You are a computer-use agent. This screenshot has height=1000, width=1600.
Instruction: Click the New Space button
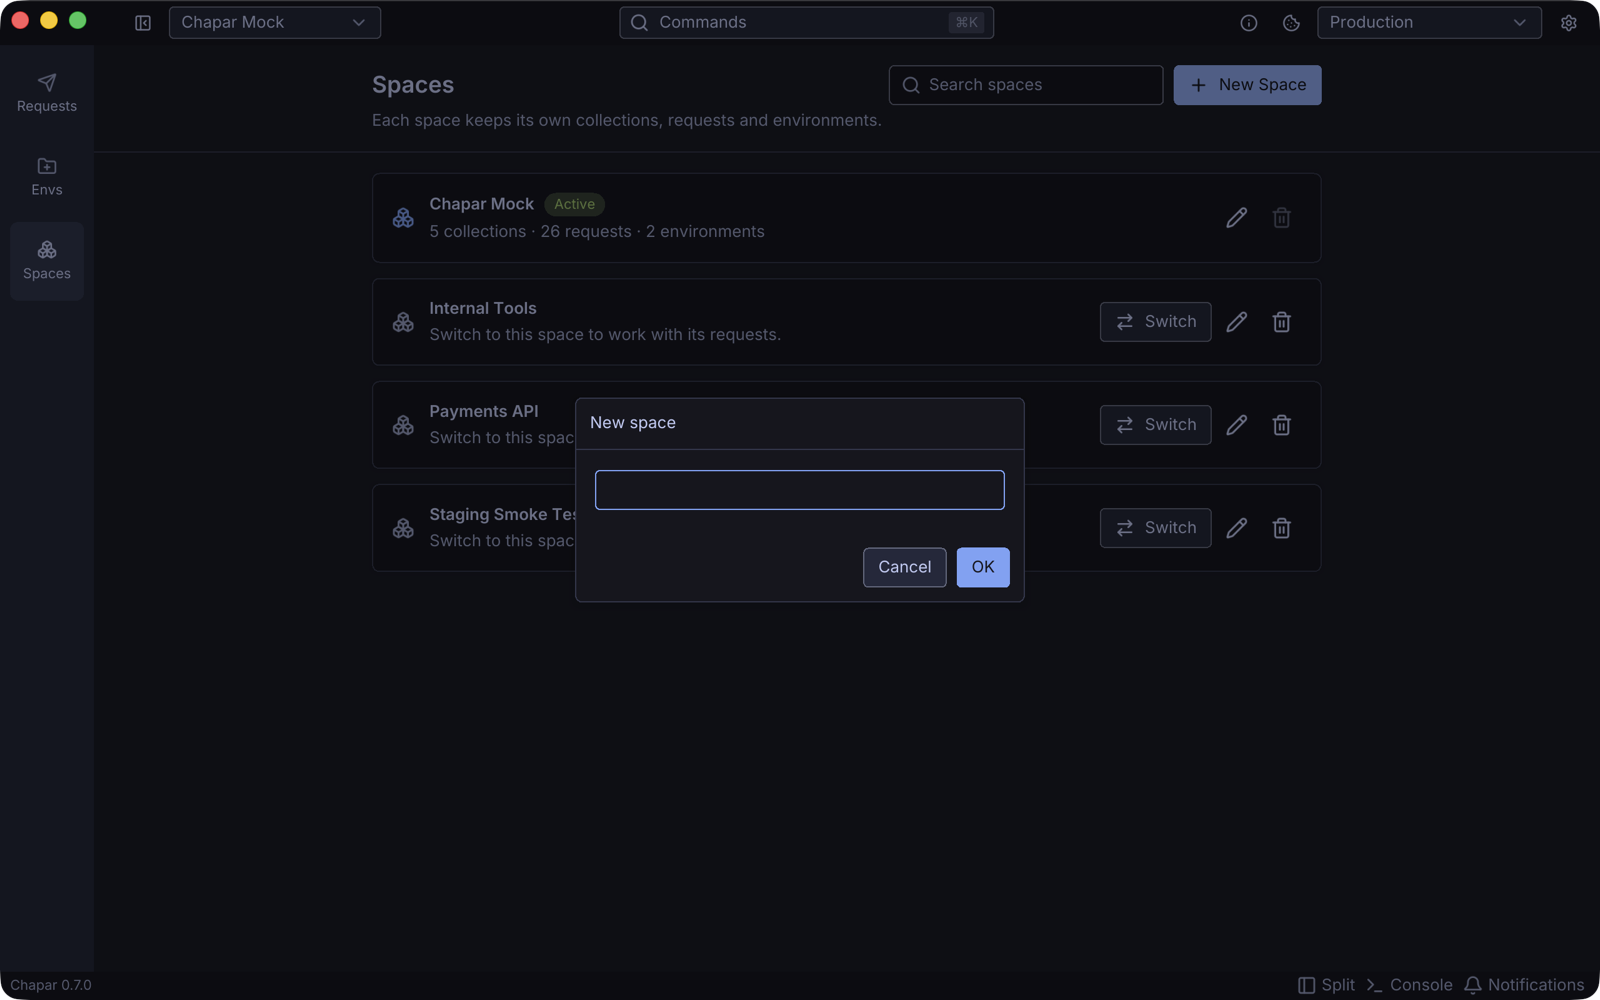[1247, 85]
